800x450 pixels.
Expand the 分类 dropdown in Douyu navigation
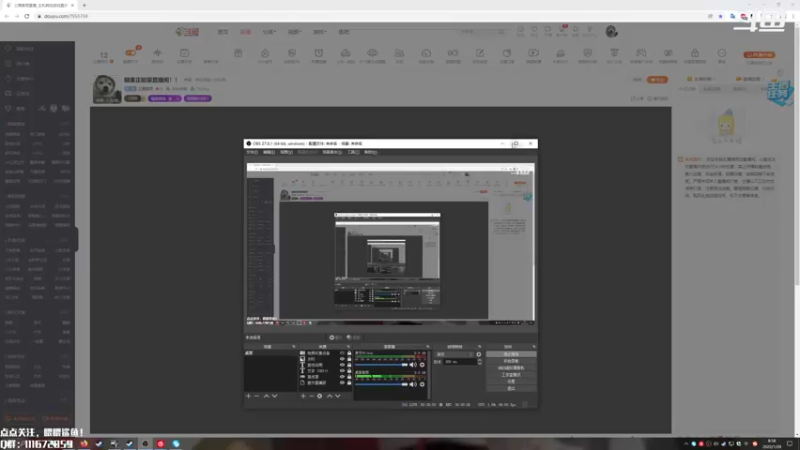coord(269,32)
